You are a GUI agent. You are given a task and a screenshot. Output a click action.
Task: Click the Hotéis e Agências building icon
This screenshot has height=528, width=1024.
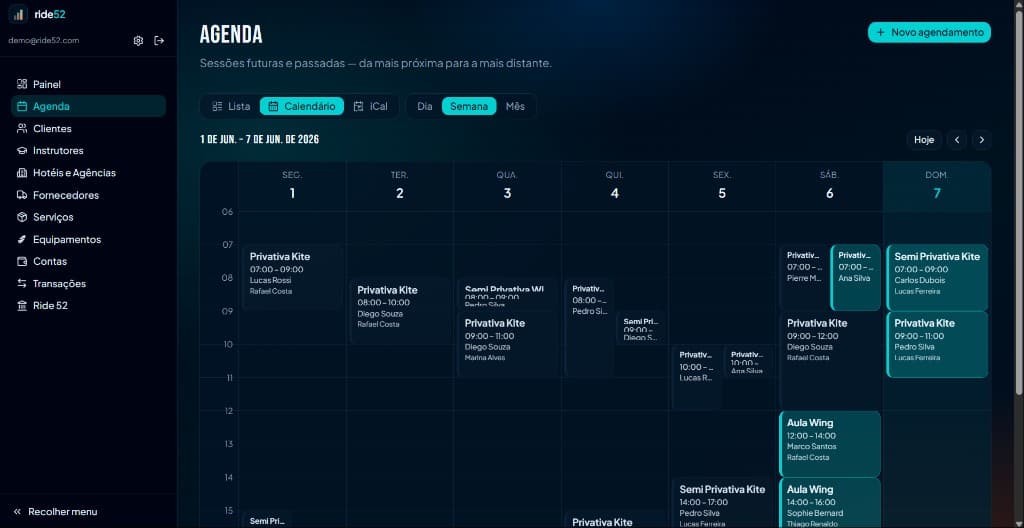click(x=22, y=173)
